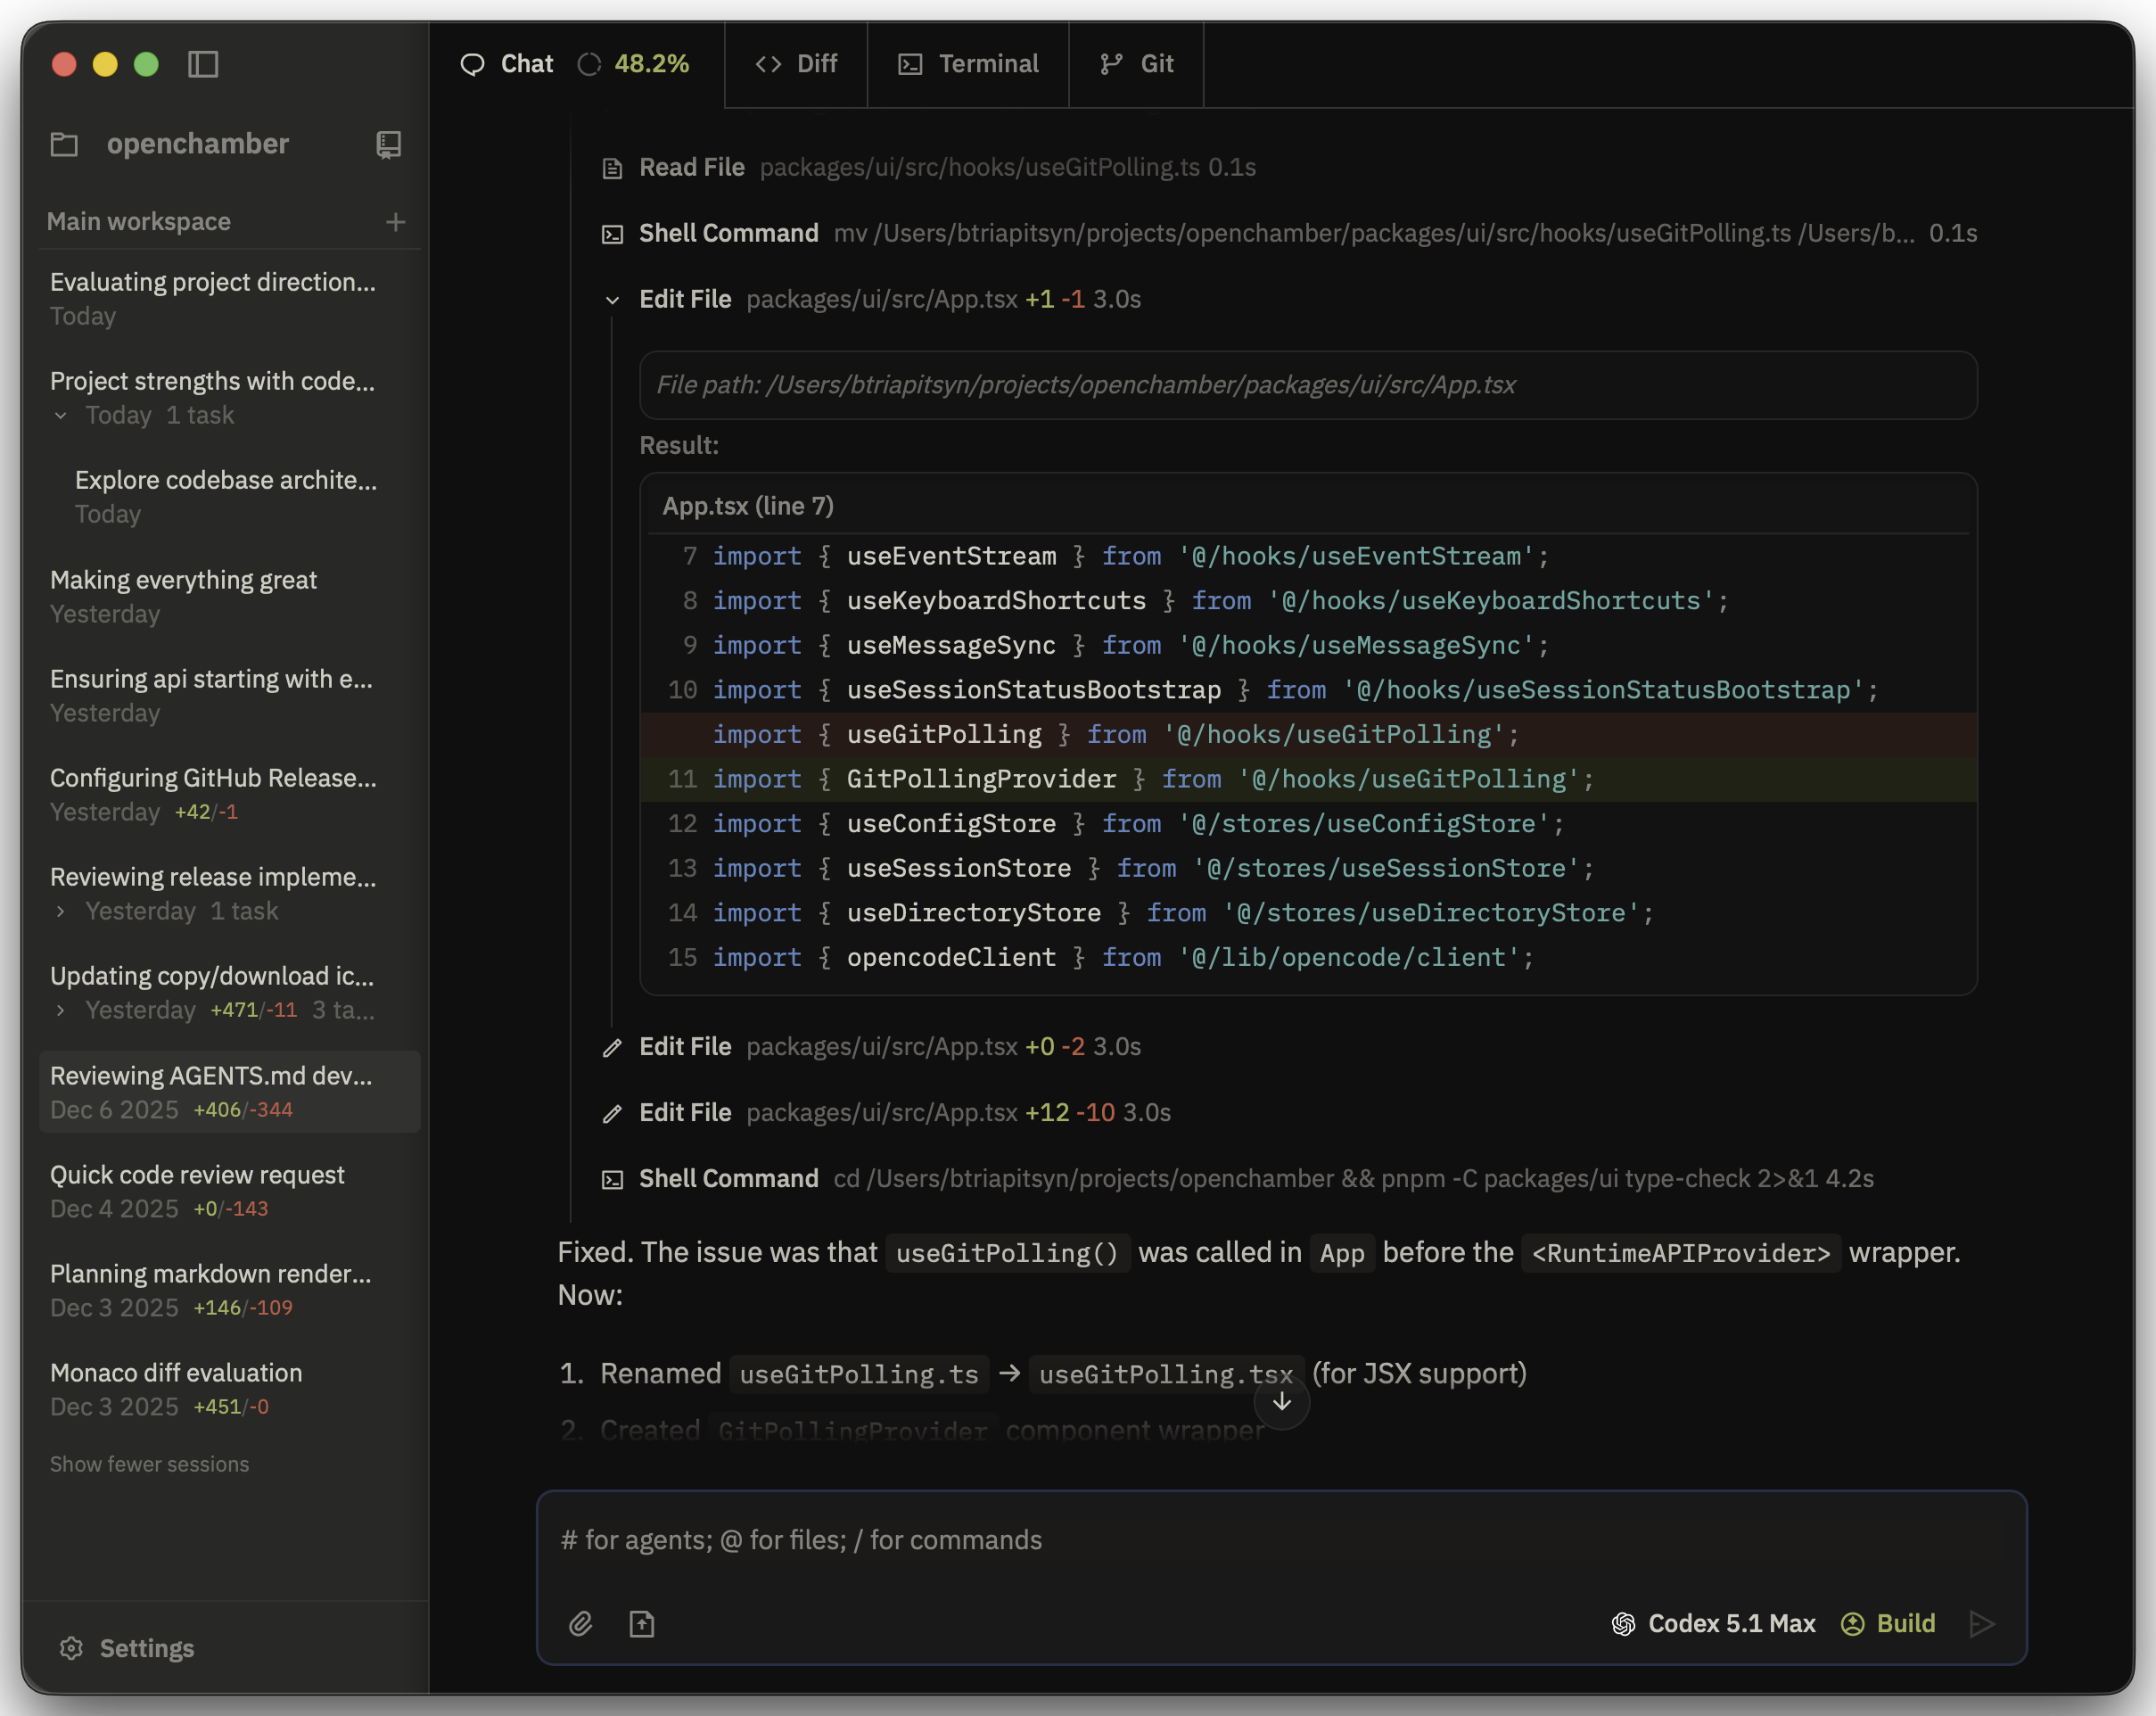Screen dimensions: 2156x1716
Task: Open the Build agent selector
Action: pyautogui.click(x=1888, y=1623)
